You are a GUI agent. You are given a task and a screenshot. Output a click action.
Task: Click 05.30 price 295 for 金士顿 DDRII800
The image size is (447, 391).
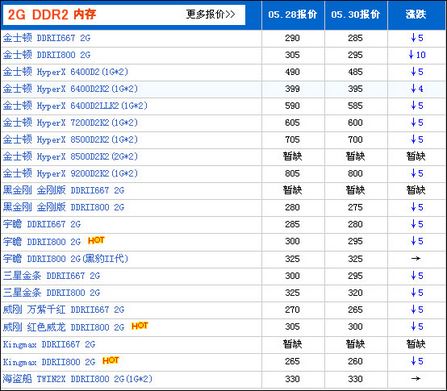click(355, 55)
